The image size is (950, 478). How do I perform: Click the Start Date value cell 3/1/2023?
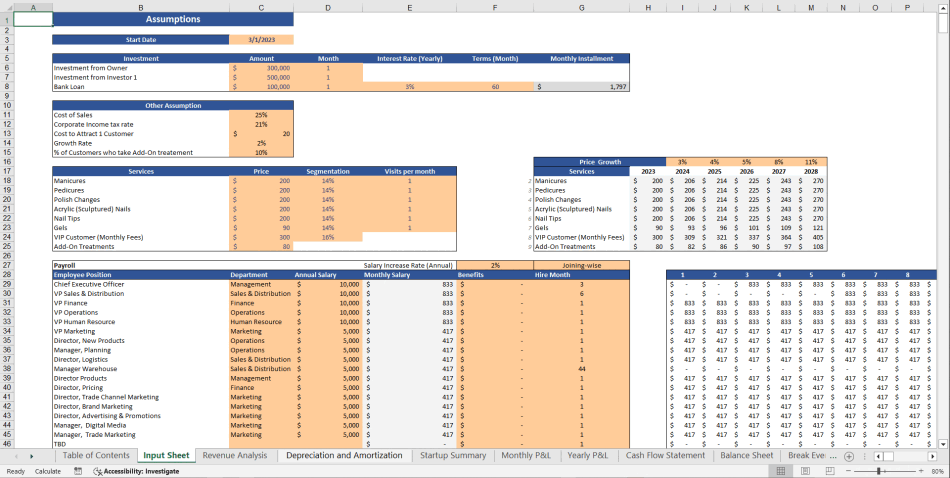click(x=261, y=40)
